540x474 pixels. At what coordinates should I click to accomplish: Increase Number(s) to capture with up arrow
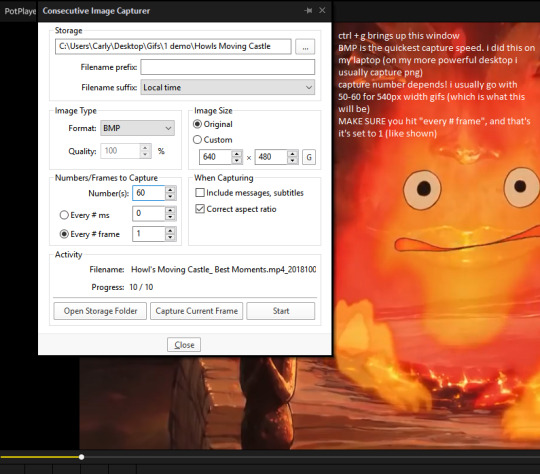pos(170,189)
